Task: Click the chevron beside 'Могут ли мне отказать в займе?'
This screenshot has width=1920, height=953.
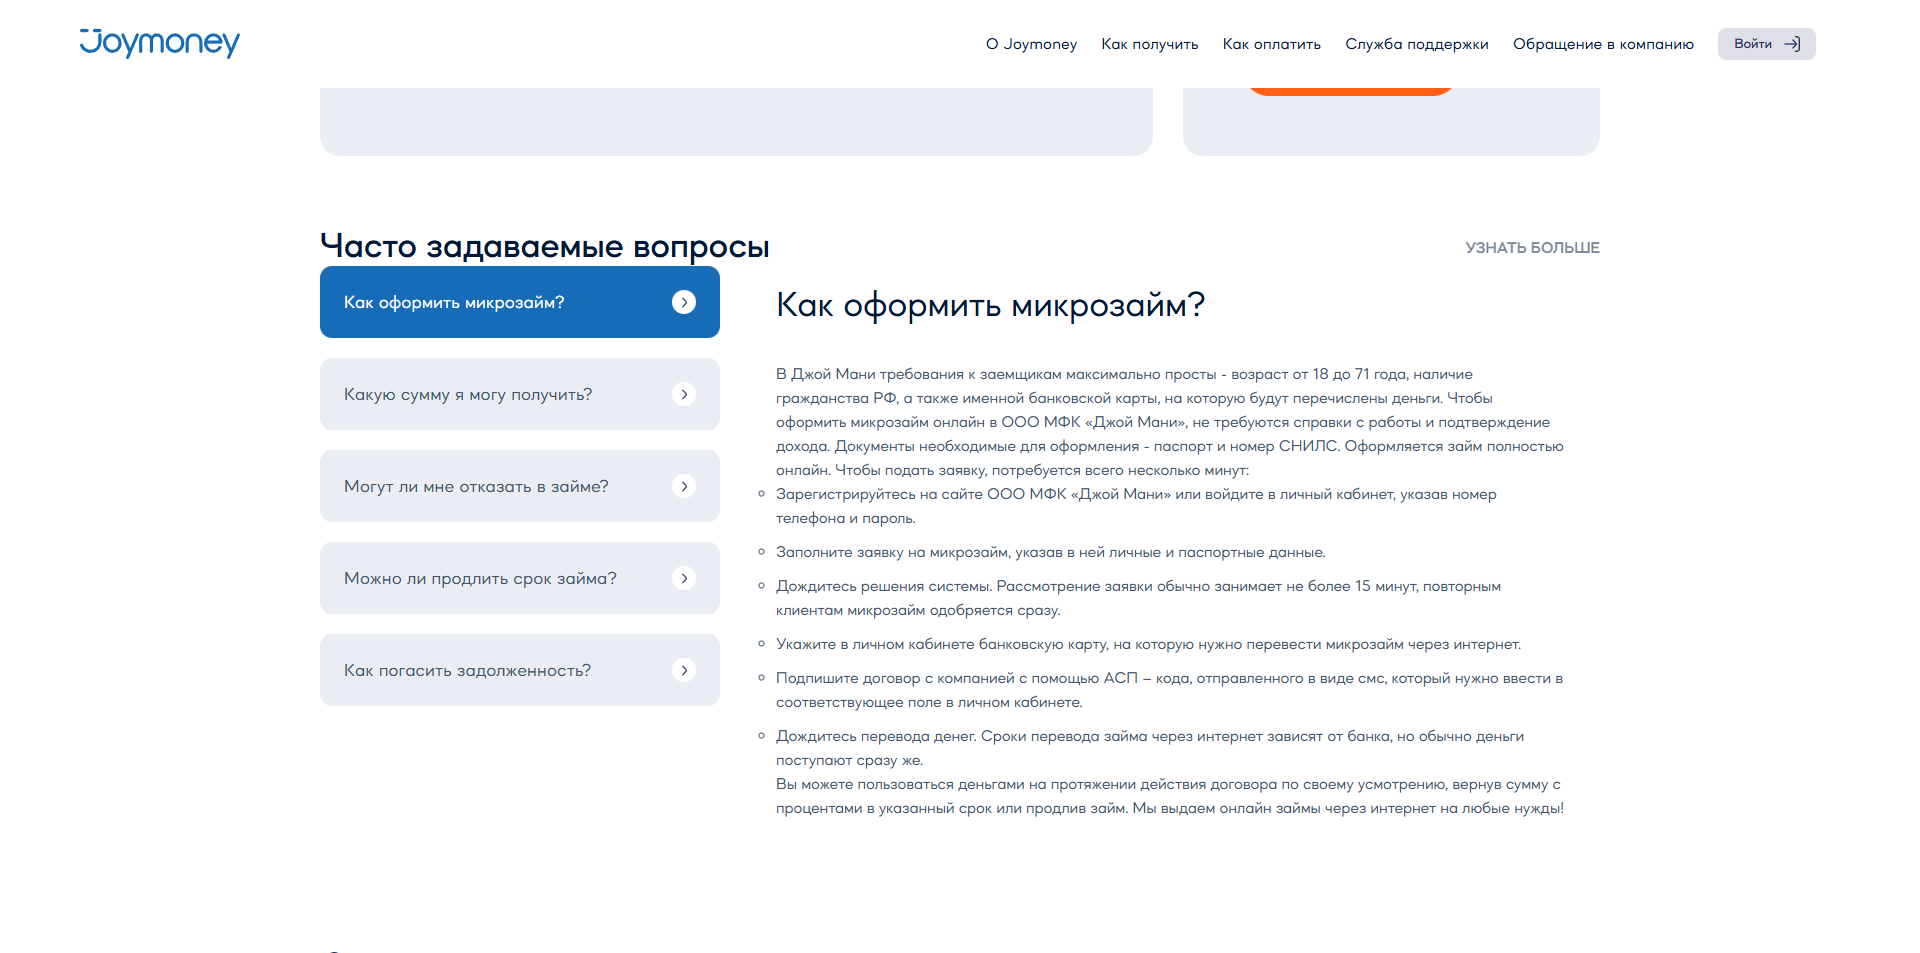Action: pyautogui.click(x=684, y=486)
